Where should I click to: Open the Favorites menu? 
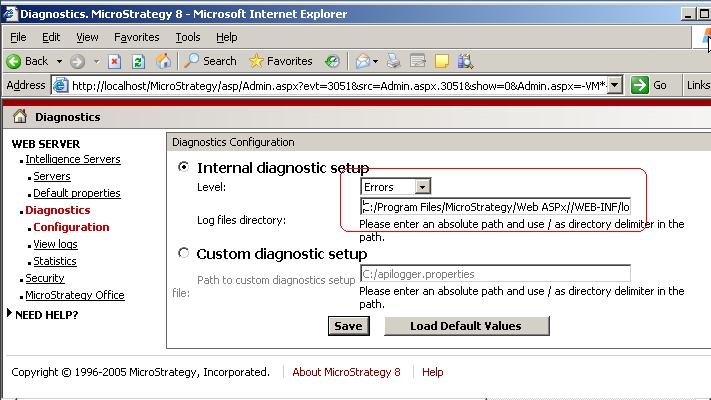136,37
